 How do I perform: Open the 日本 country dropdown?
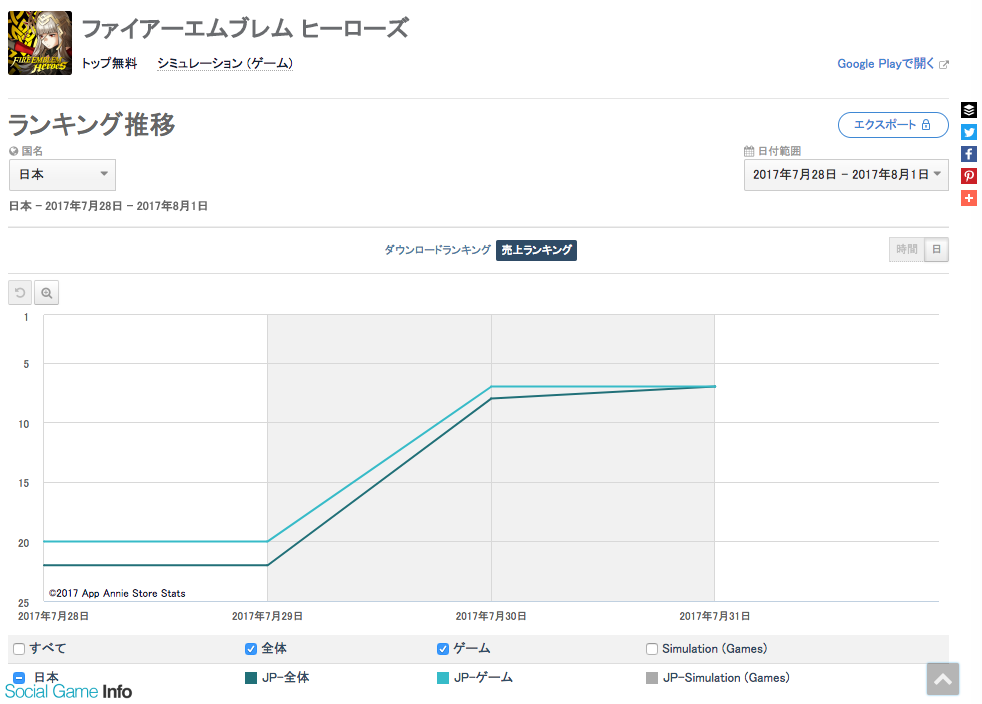[x=63, y=175]
